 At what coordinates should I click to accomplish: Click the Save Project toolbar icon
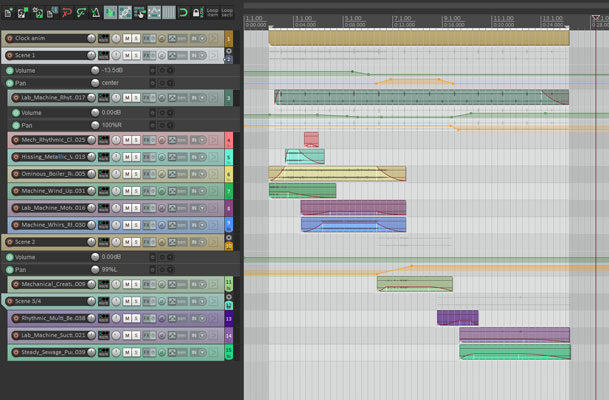point(37,13)
